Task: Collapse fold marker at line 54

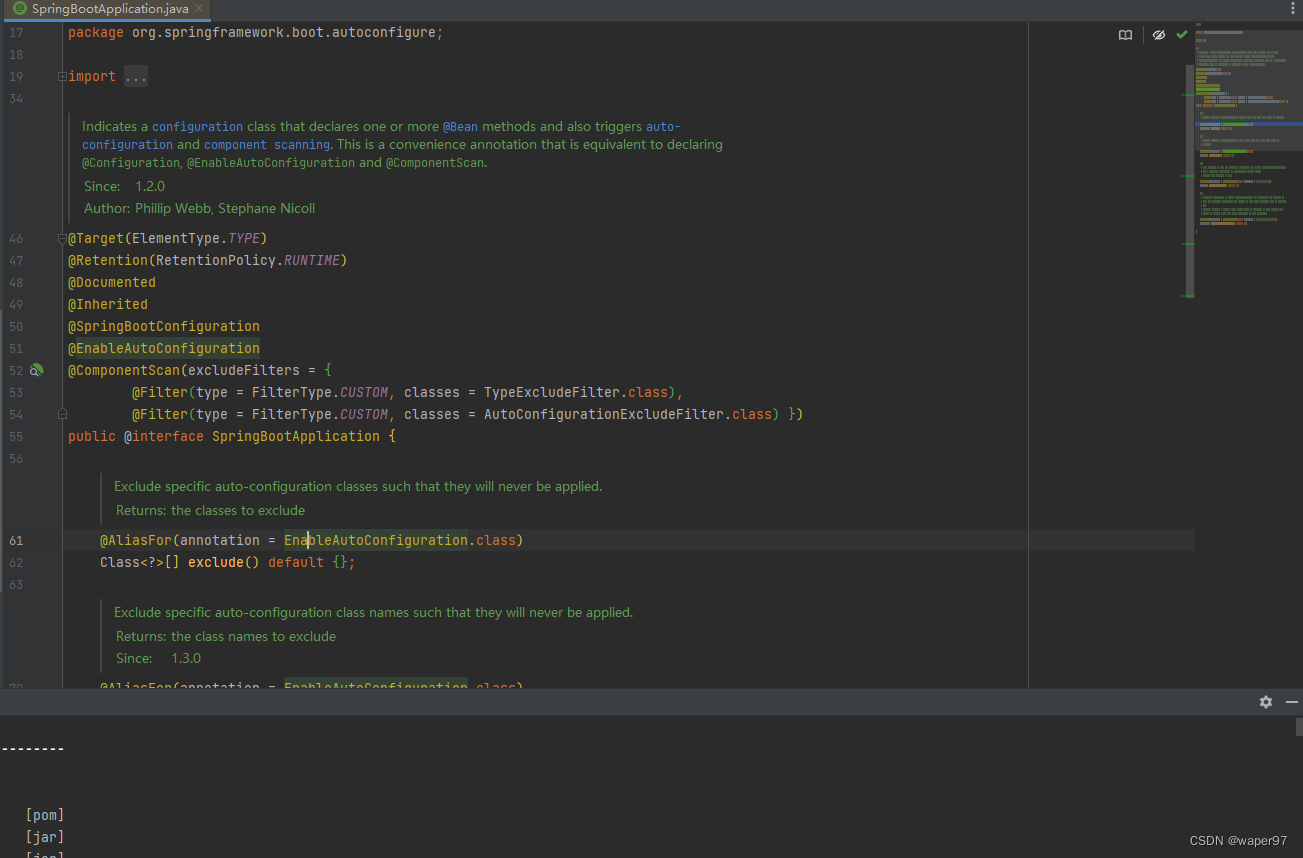Action: coord(62,414)
